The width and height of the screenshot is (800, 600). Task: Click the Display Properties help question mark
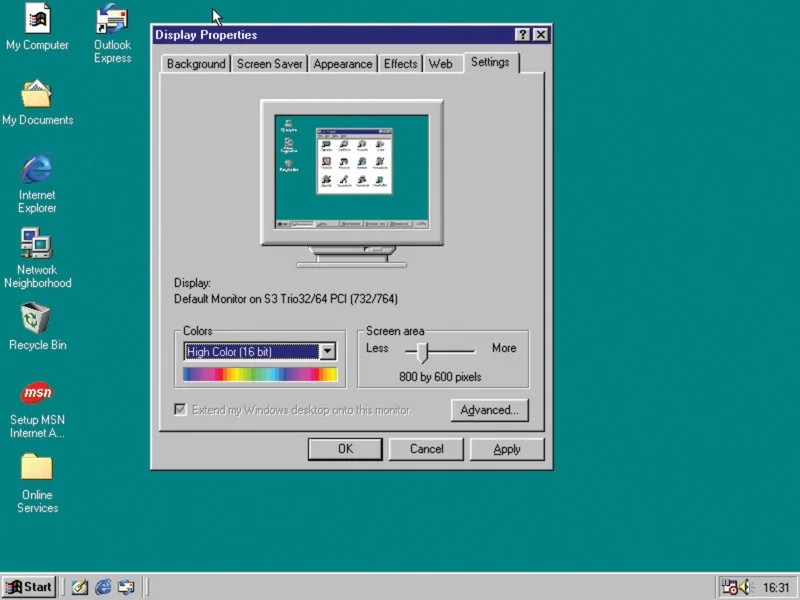point(522,34)
